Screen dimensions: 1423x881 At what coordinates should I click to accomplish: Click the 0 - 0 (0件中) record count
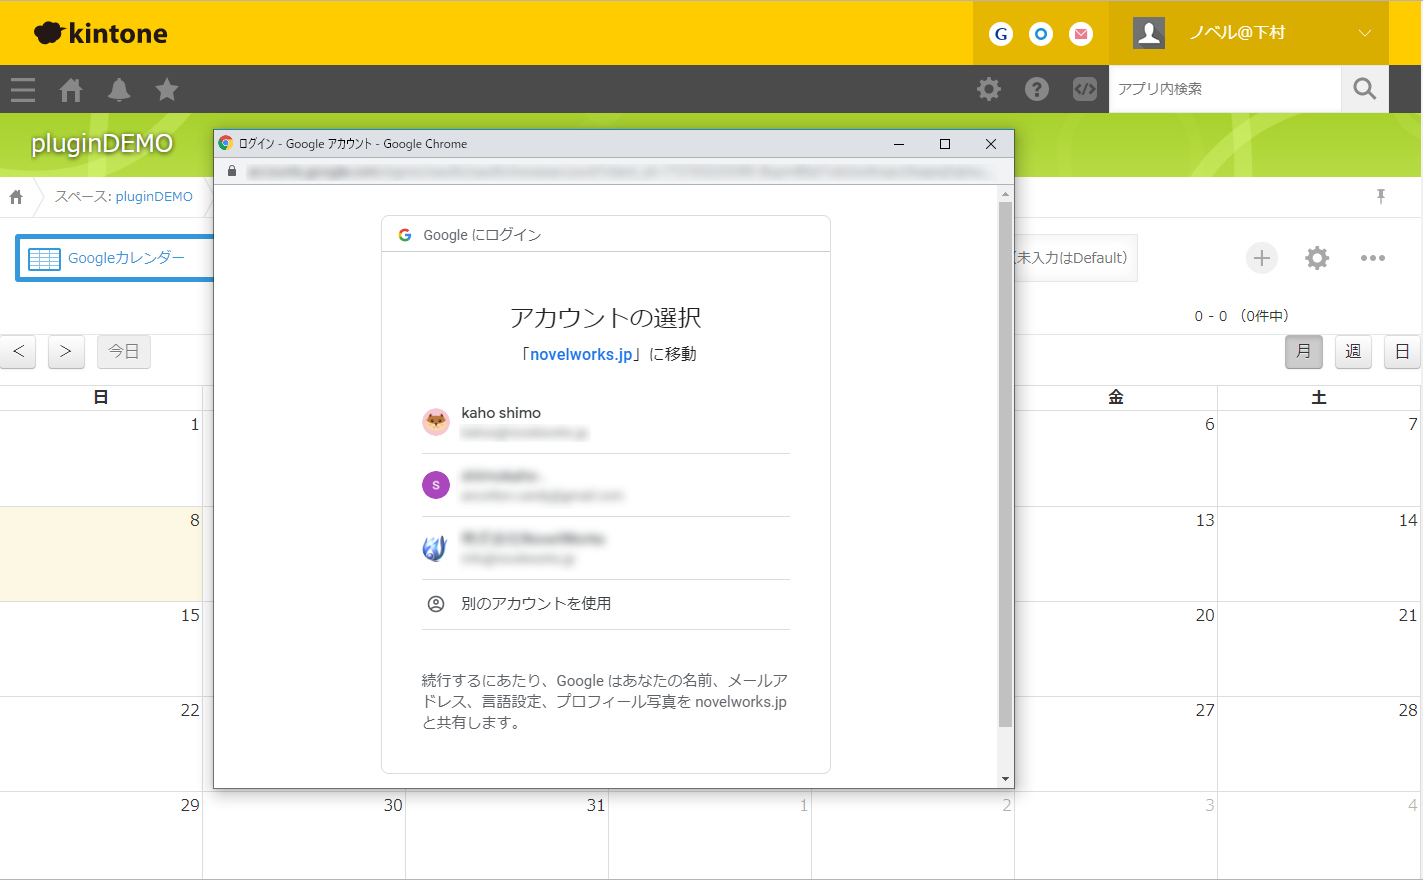coord(1242,316)
